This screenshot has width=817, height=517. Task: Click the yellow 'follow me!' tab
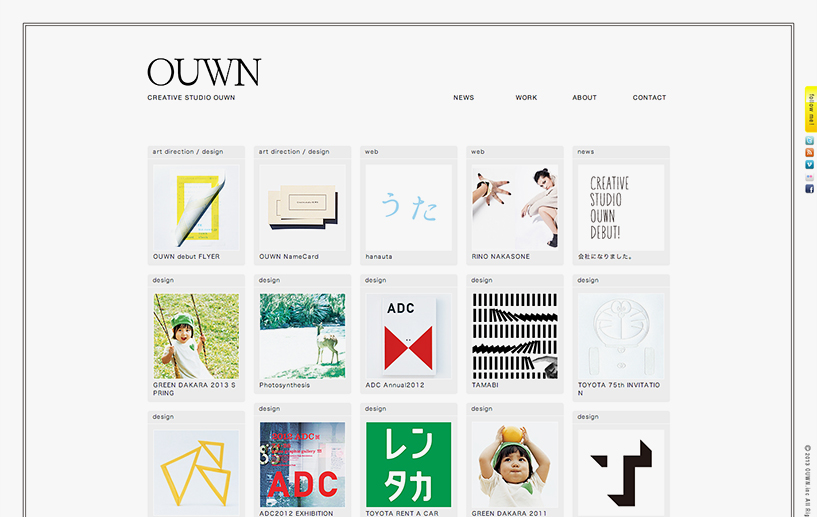coord(811,109)
